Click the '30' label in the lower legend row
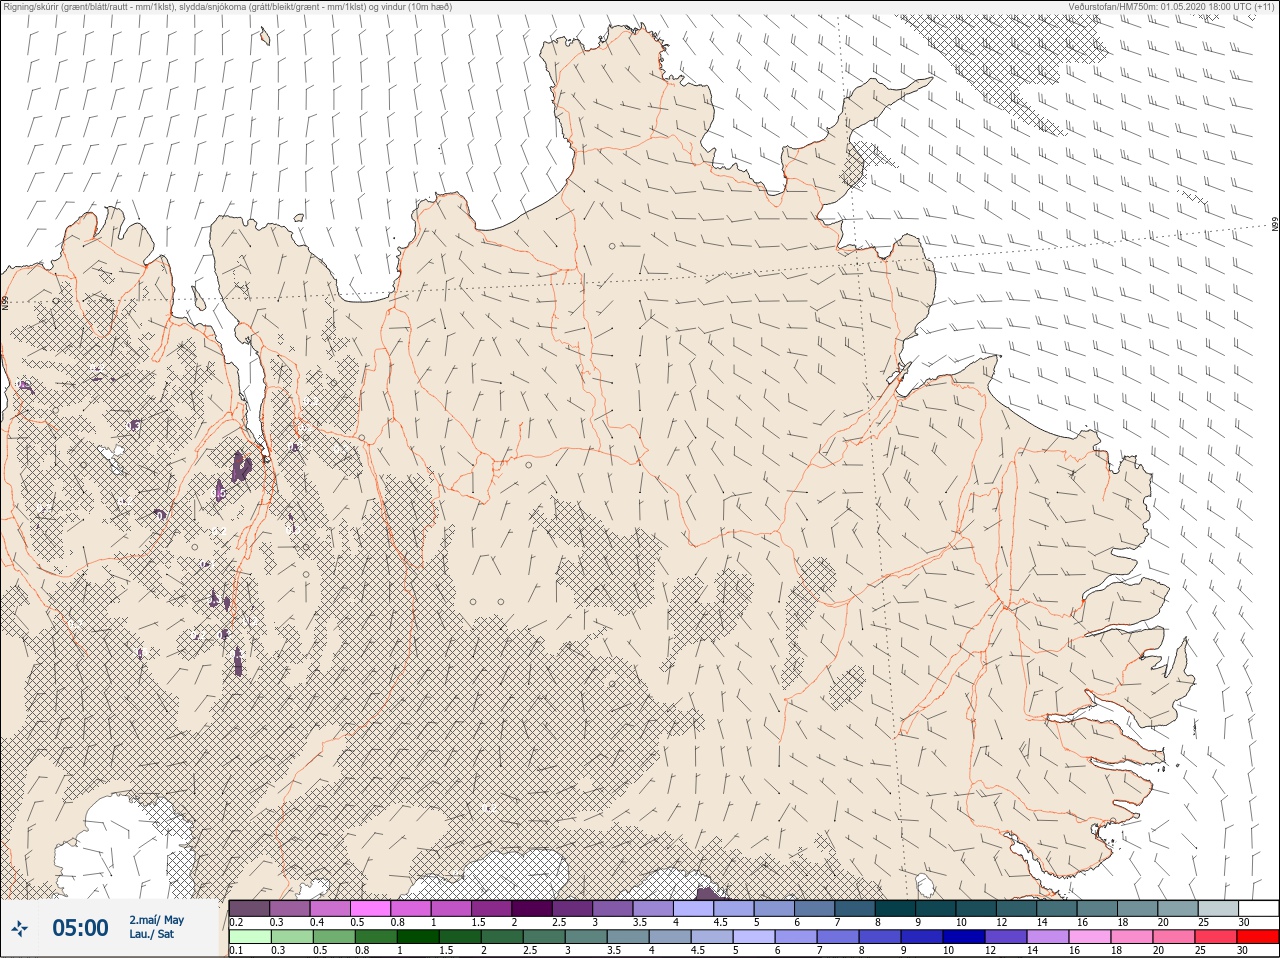The image size is (1280, 958). pyautogui.click(x=1244, y=951)
